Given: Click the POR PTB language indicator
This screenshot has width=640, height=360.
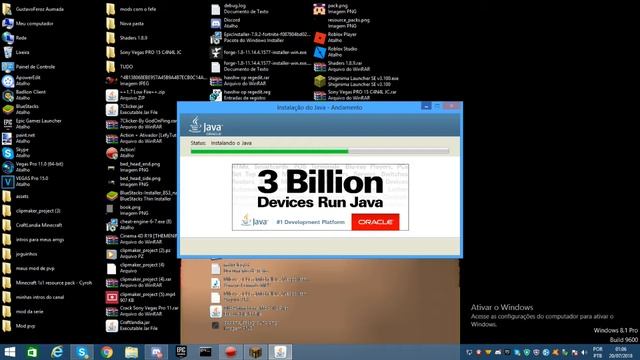Looking at the screenshot, I should (598, 352).
